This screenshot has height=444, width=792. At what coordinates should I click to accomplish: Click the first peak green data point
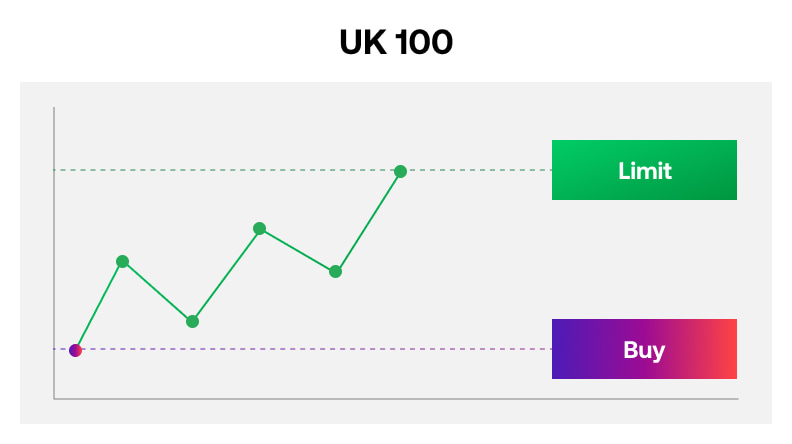click(x=122, y=262)
